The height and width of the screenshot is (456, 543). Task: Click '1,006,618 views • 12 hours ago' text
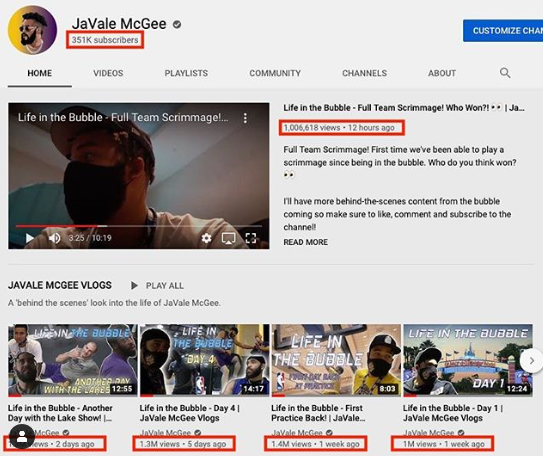click(x=339, y=128)
